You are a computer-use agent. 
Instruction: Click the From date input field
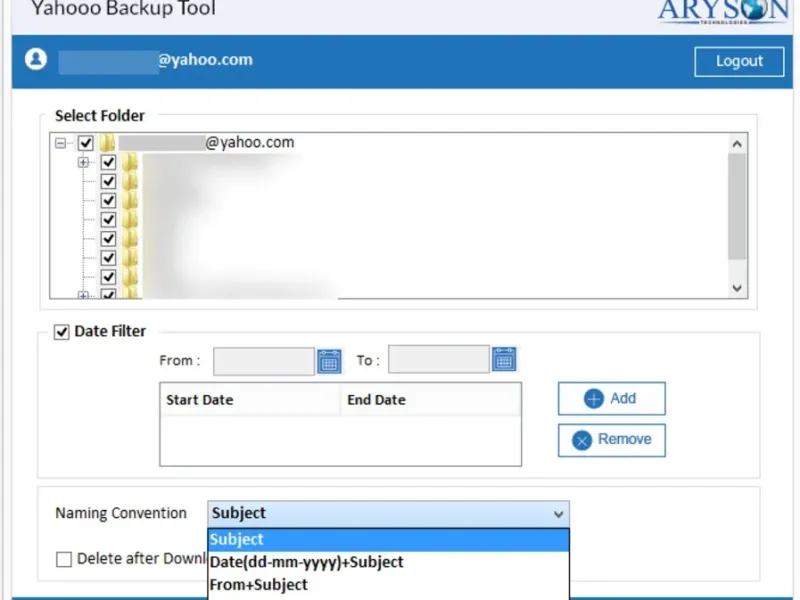pos(264,361)
